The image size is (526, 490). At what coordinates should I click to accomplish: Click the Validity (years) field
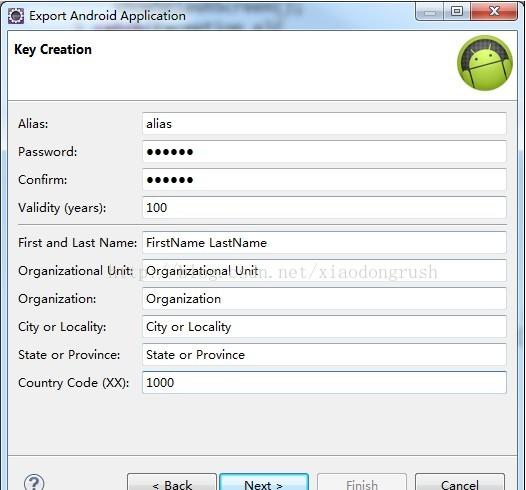[x=324, y=208]
